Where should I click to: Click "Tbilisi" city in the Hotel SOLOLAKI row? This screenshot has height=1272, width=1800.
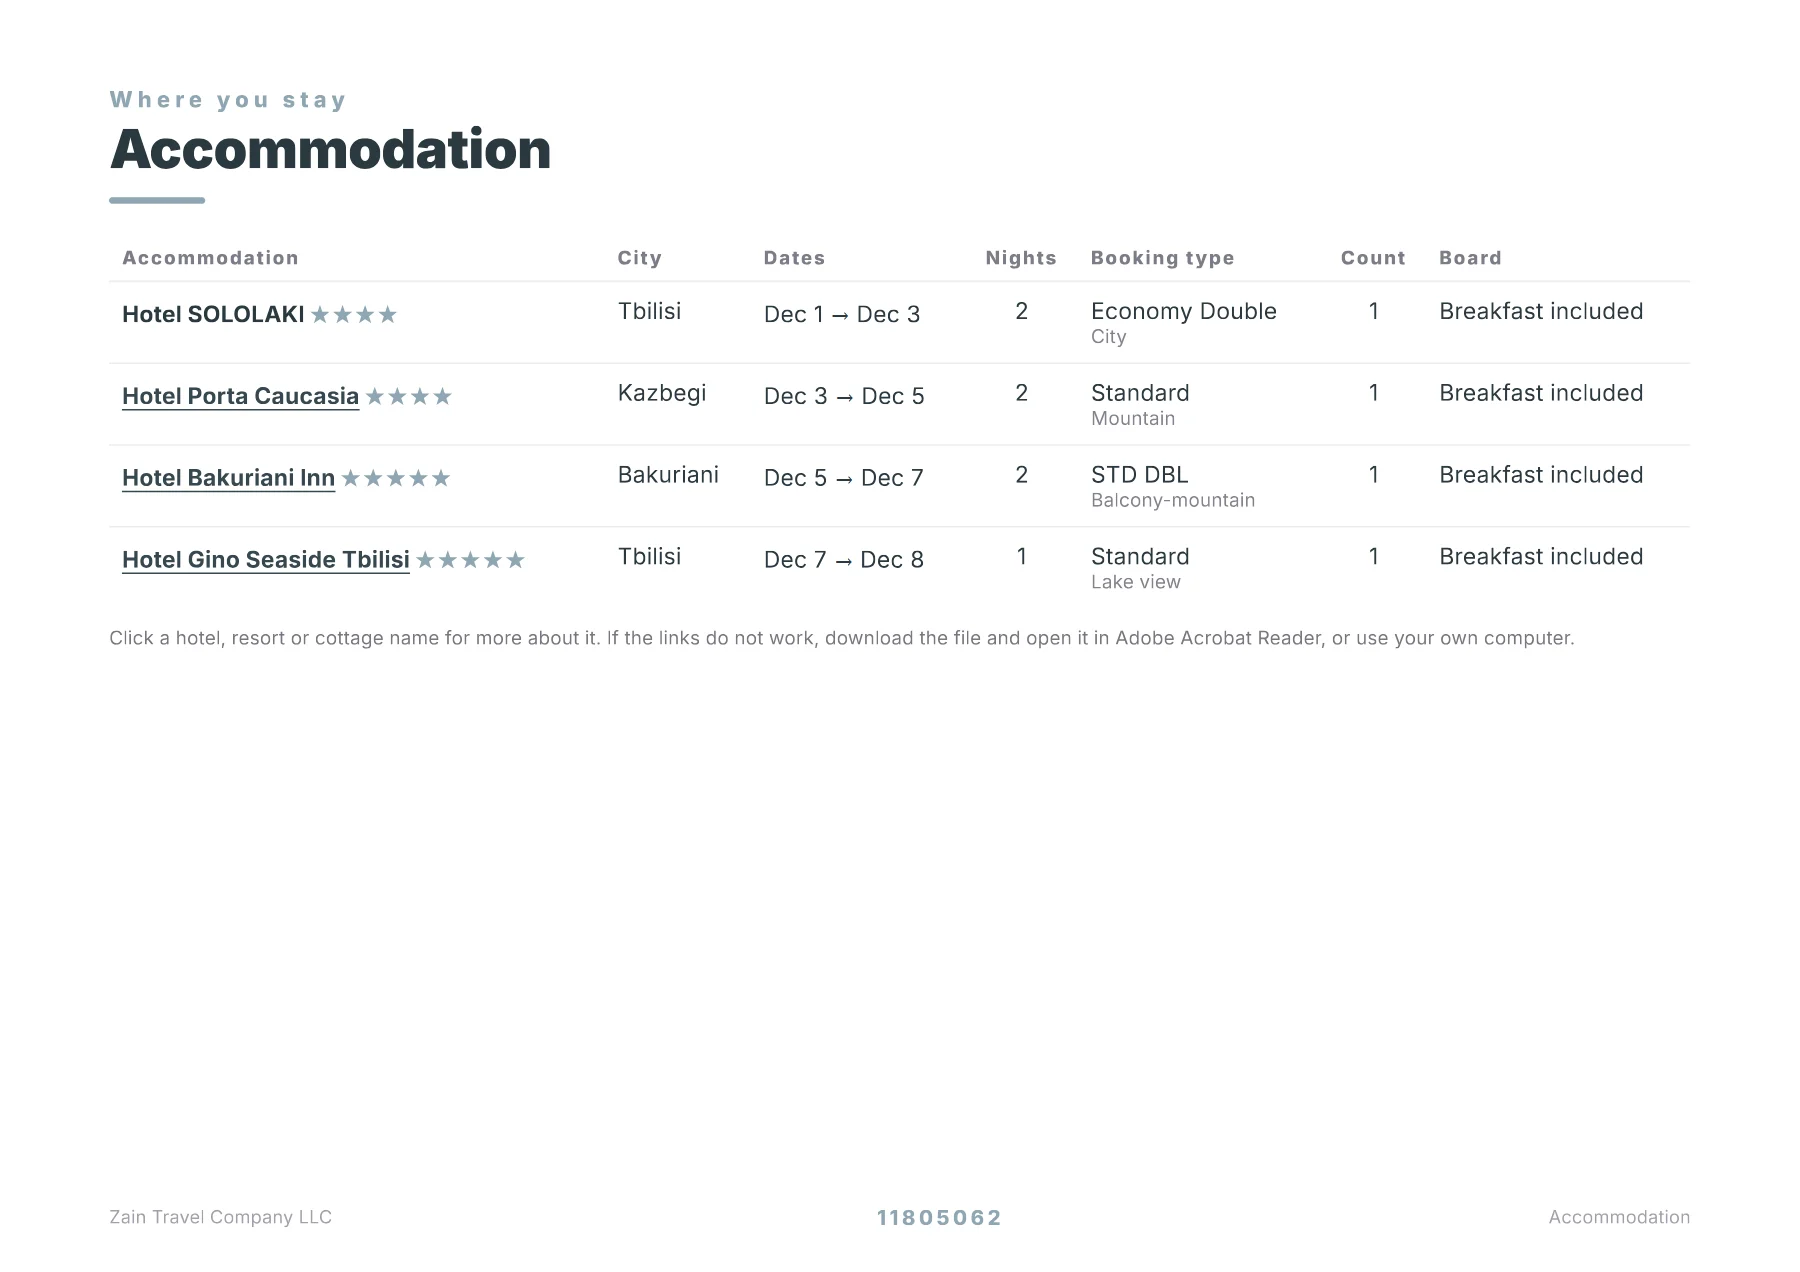[649, 311]
